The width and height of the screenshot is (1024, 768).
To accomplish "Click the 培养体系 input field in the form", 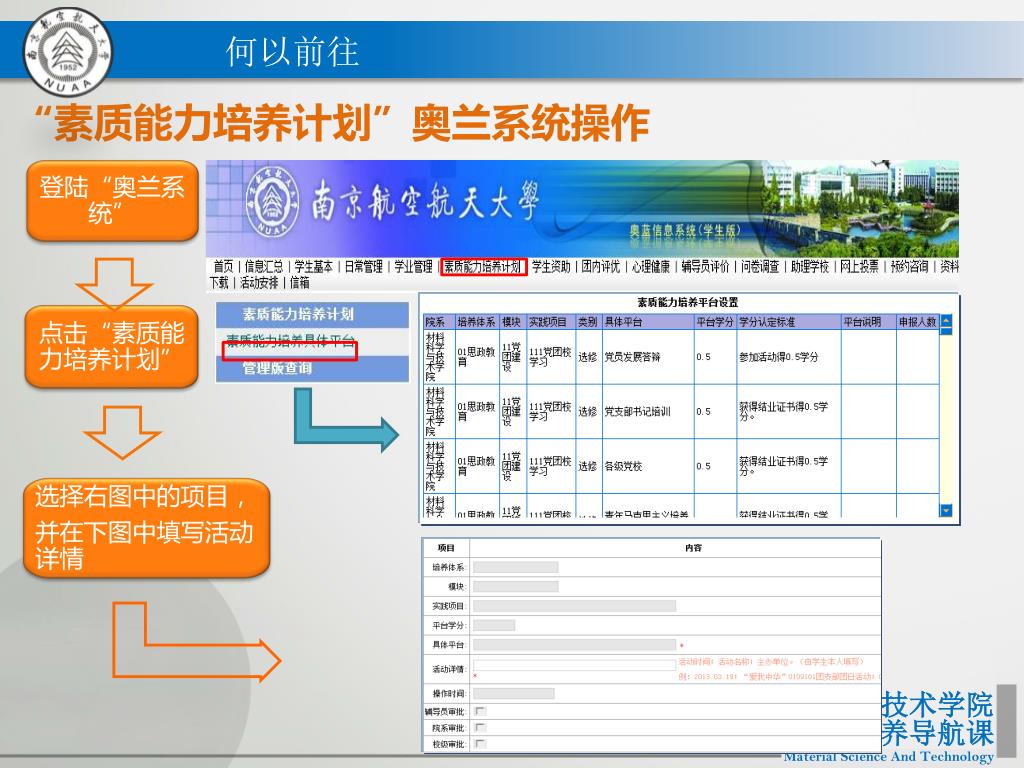I will click(x=516, y=567).
